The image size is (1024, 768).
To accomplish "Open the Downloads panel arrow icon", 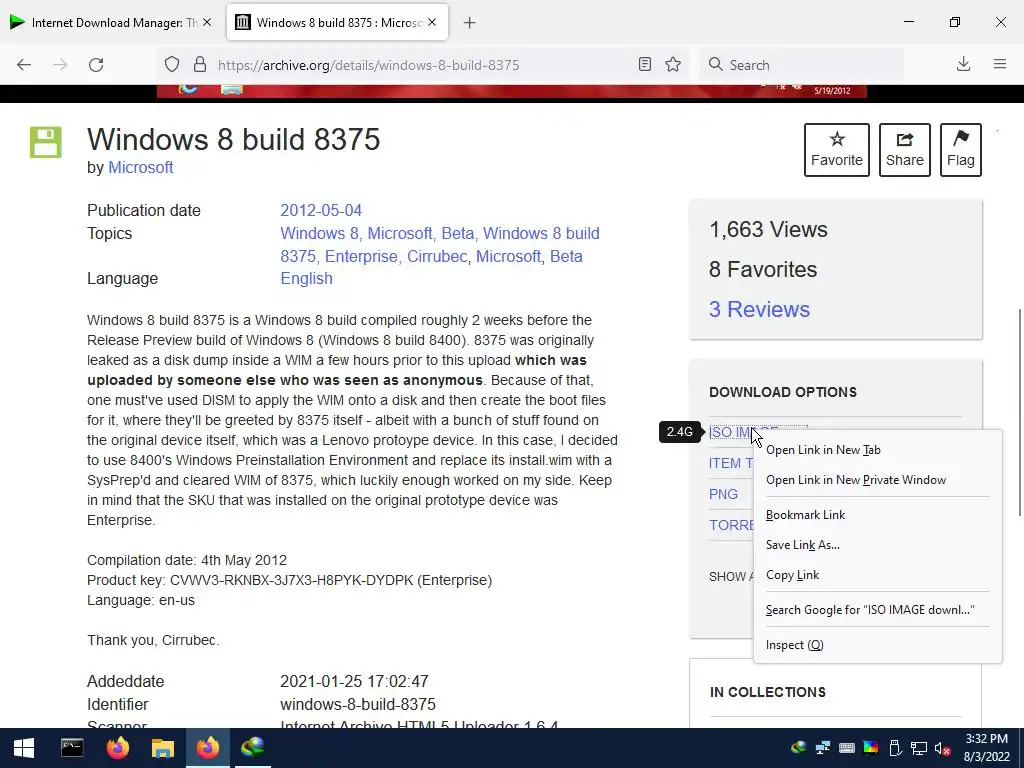I will (x=963, y=64).
